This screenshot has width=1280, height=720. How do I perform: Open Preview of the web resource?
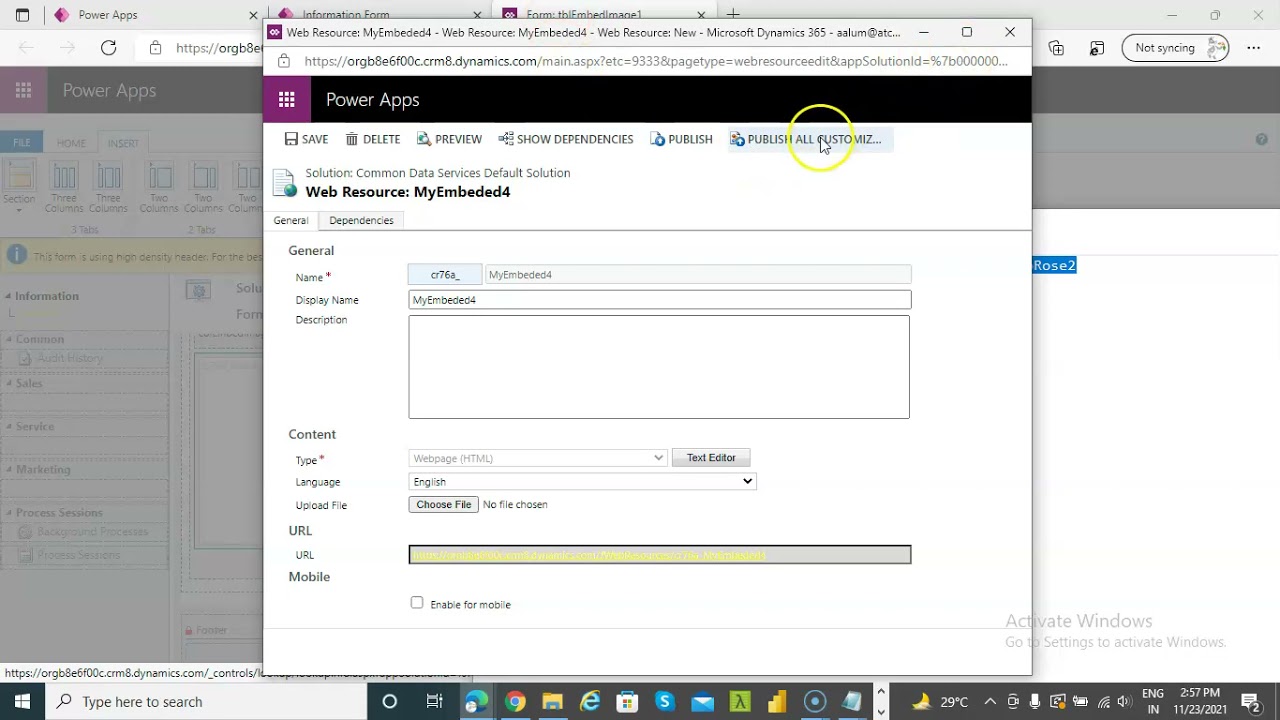pos(449,139)
